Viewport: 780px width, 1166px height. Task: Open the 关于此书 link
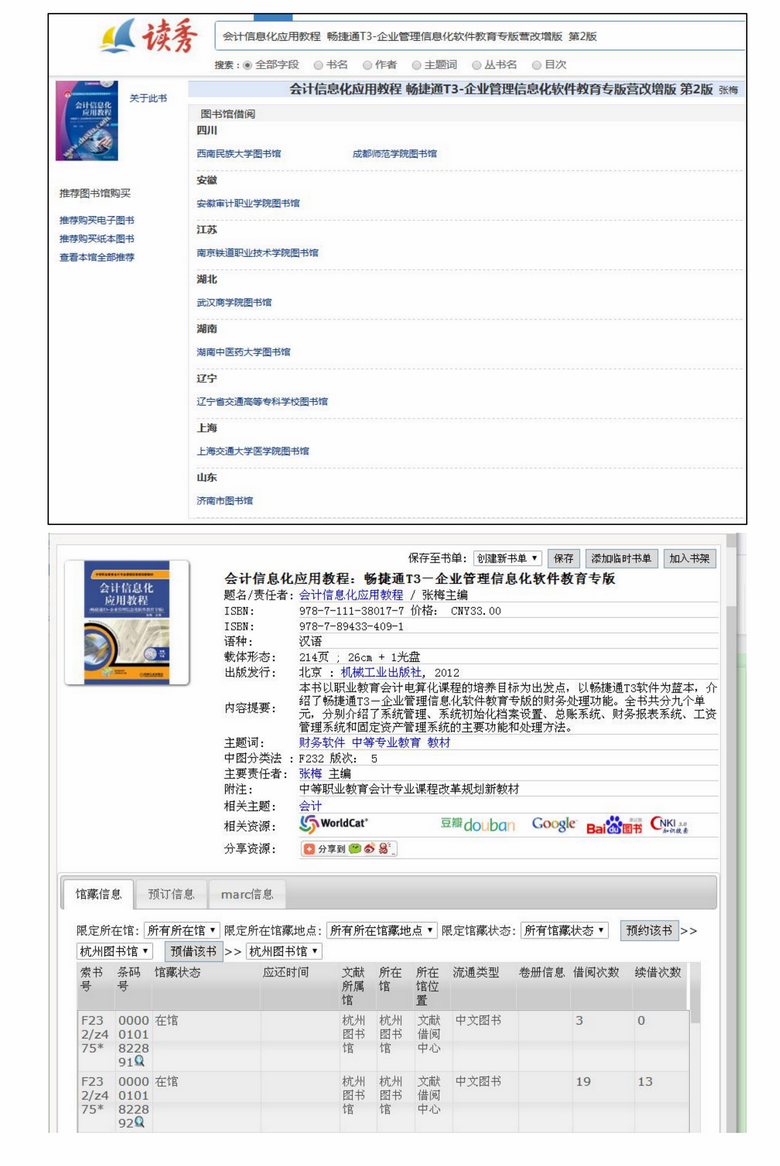tap(148, 98)
